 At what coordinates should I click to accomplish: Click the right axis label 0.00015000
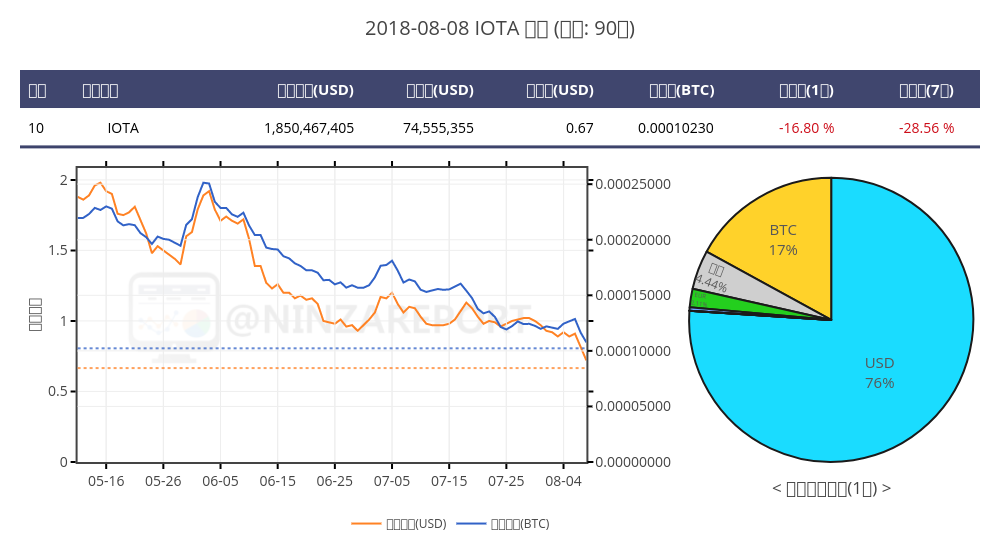click(x=633, y=295)
